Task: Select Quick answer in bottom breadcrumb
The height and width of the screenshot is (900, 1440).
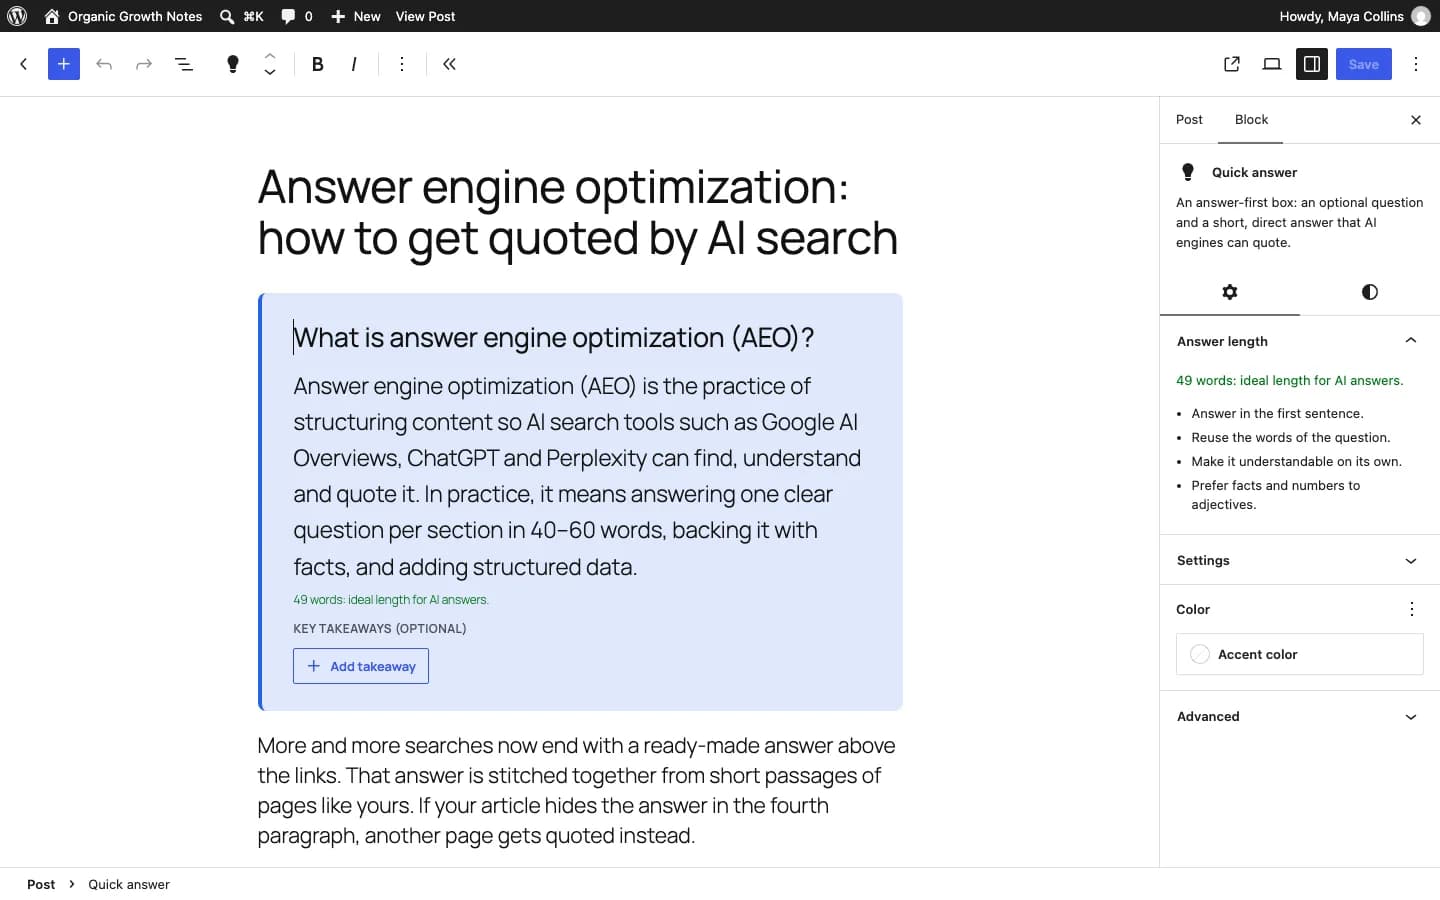Action: click(129, 884)
